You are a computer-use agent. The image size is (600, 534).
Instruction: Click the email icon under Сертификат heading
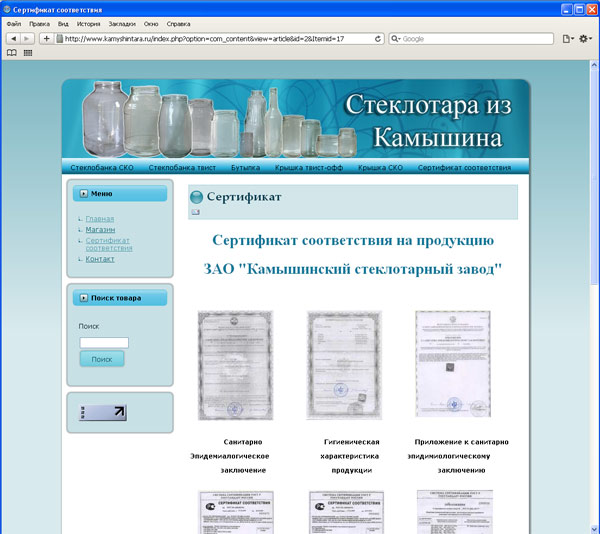196,212
